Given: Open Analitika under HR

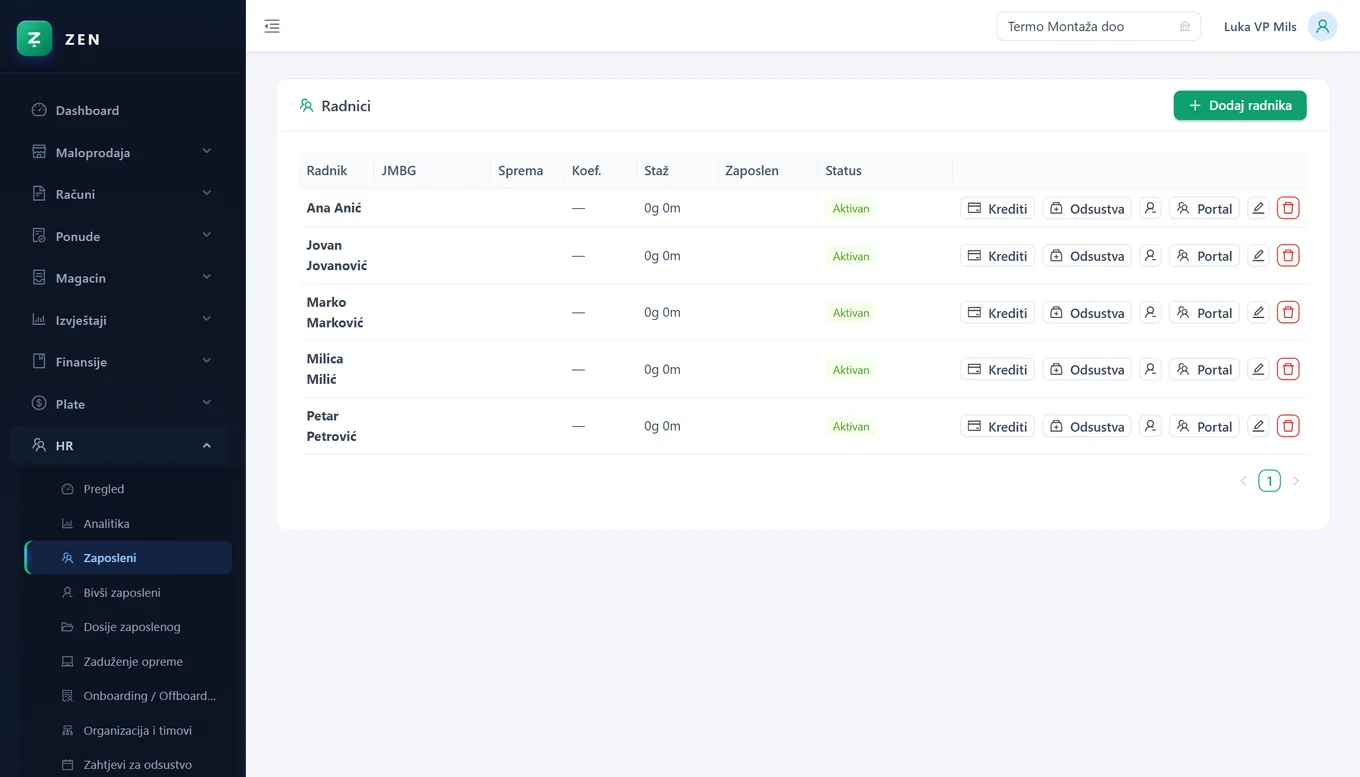Looking at the screenshot, I should tap(128, 524).
